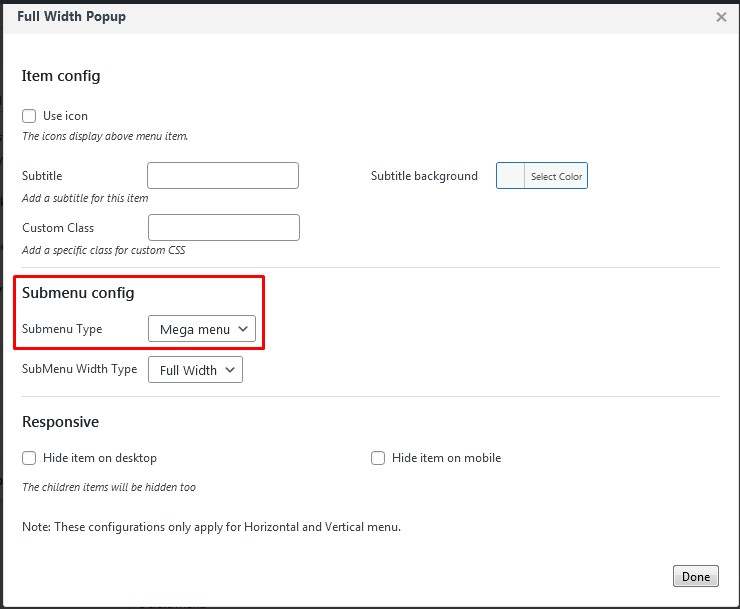Click the "Use icon" label text
The width and height of the screenshot is (740, 609).
pos(65,116)
